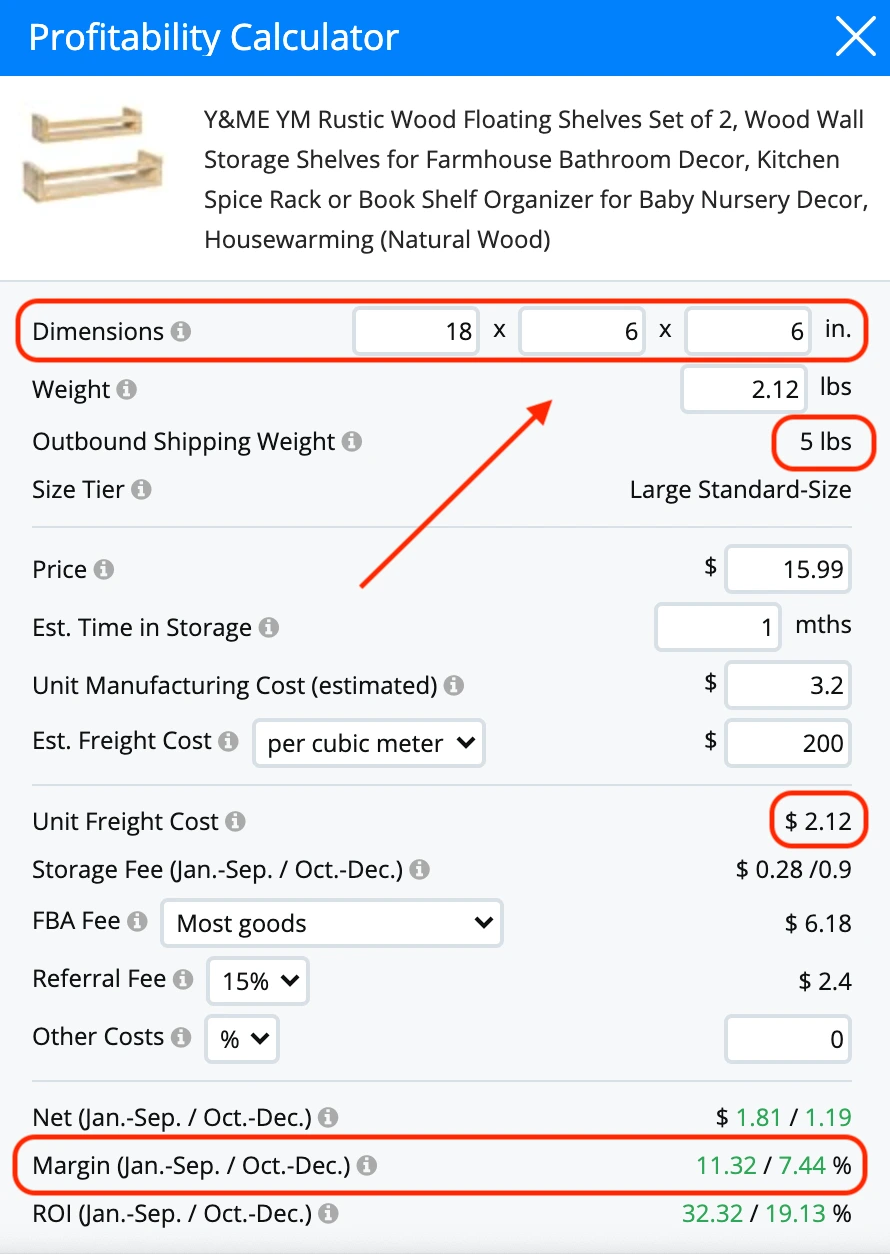Click the Price input field
Viewport: 890px width, 1254px height.
787,569
